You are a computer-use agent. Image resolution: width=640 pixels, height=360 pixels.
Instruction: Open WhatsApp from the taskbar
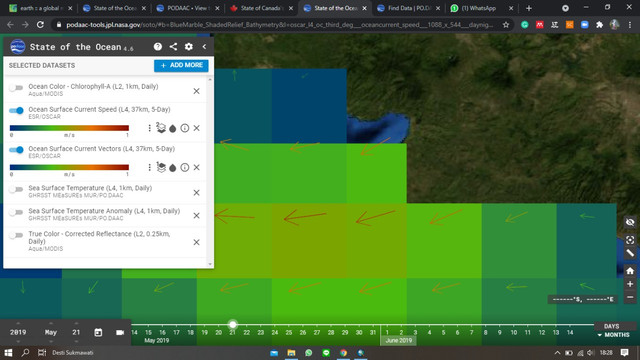tap(309, 353)
